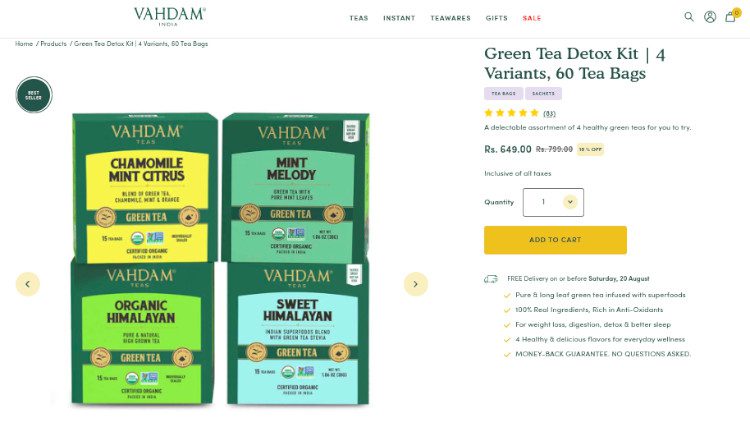Screen dimensions: 750x427
Task: Add the Detox Kit to cart
Action: 555,240
